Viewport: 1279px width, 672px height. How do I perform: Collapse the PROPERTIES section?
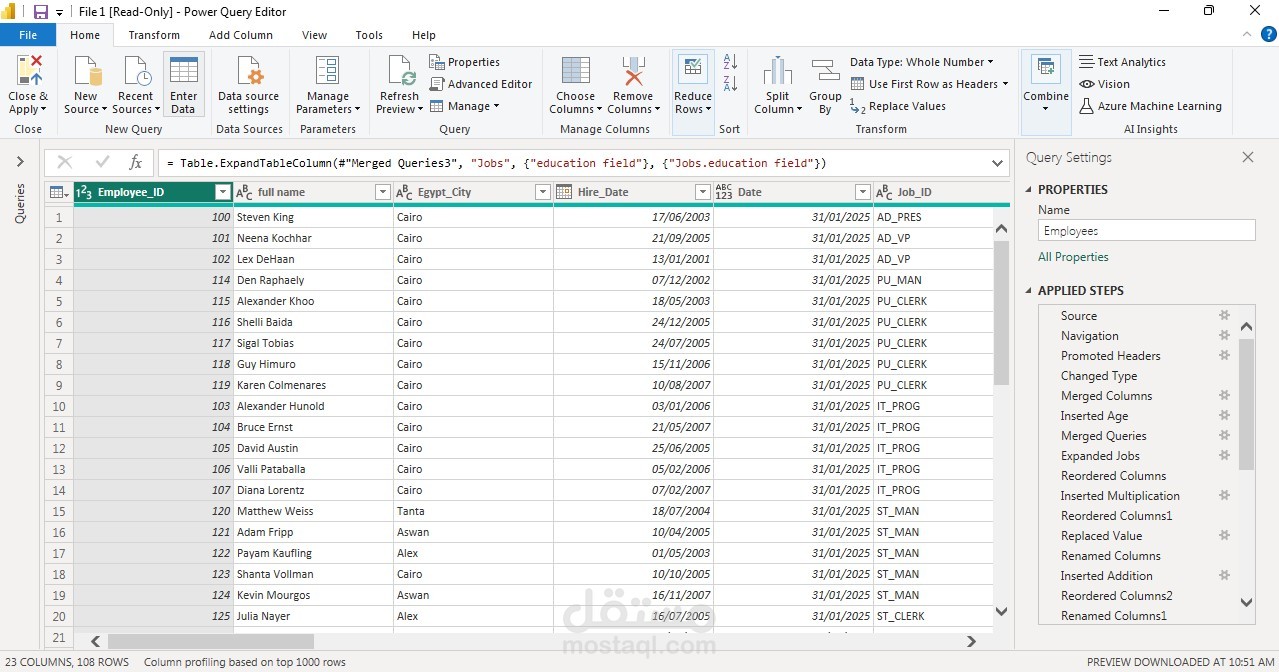(1030, 190)
